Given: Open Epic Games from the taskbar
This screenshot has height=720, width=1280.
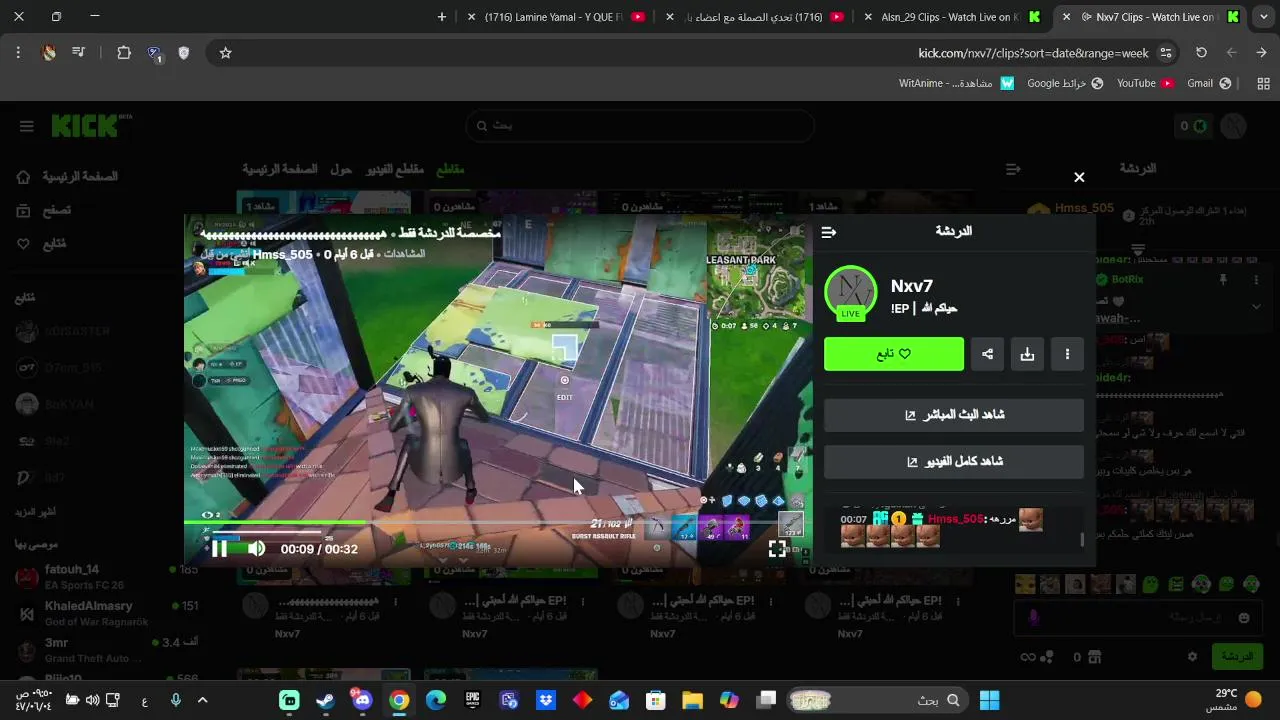Looking at the screenshot, I should [x=472, y=700].
